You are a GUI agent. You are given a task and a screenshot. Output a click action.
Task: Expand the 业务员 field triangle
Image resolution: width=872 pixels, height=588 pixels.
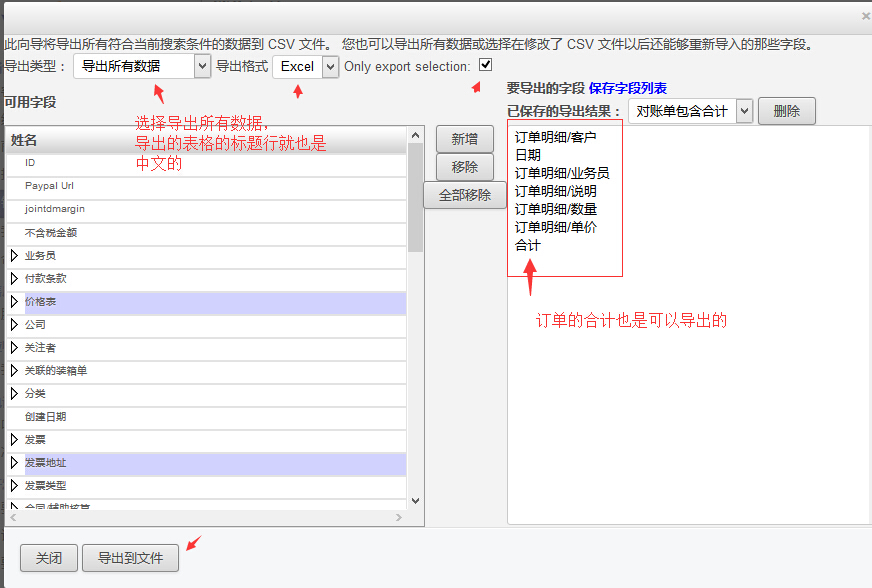14,256
